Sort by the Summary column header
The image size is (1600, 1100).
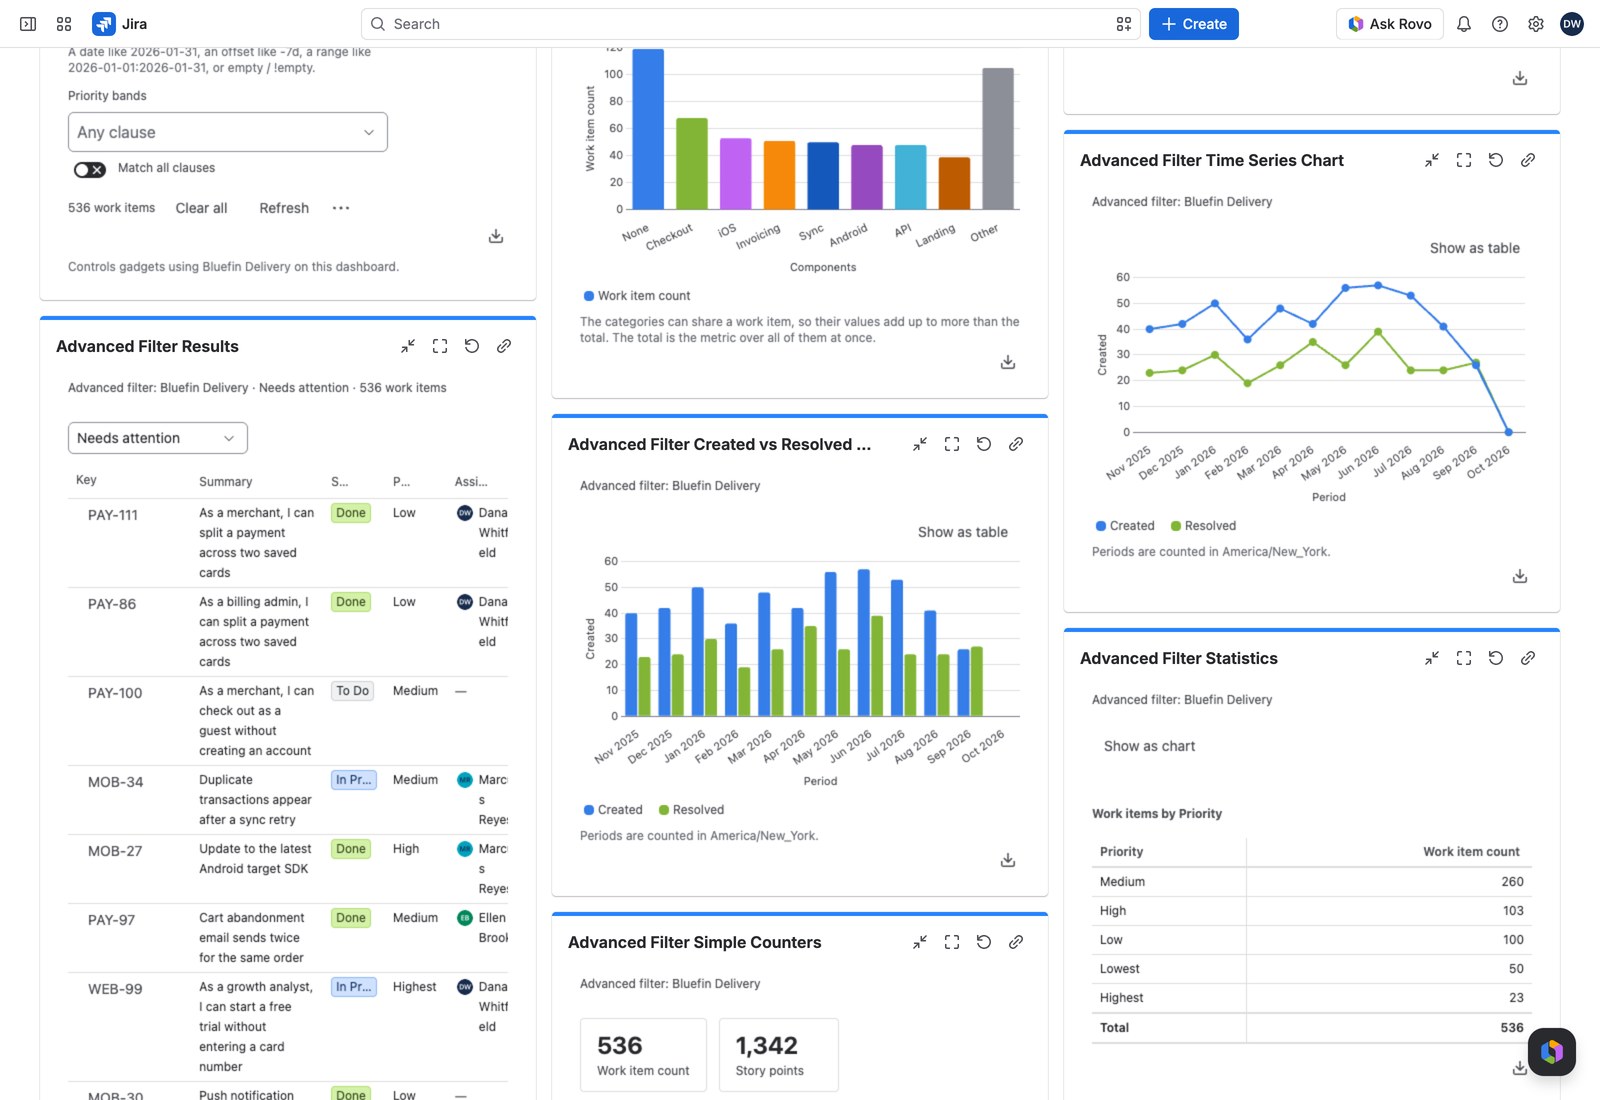tap(225, 482)
